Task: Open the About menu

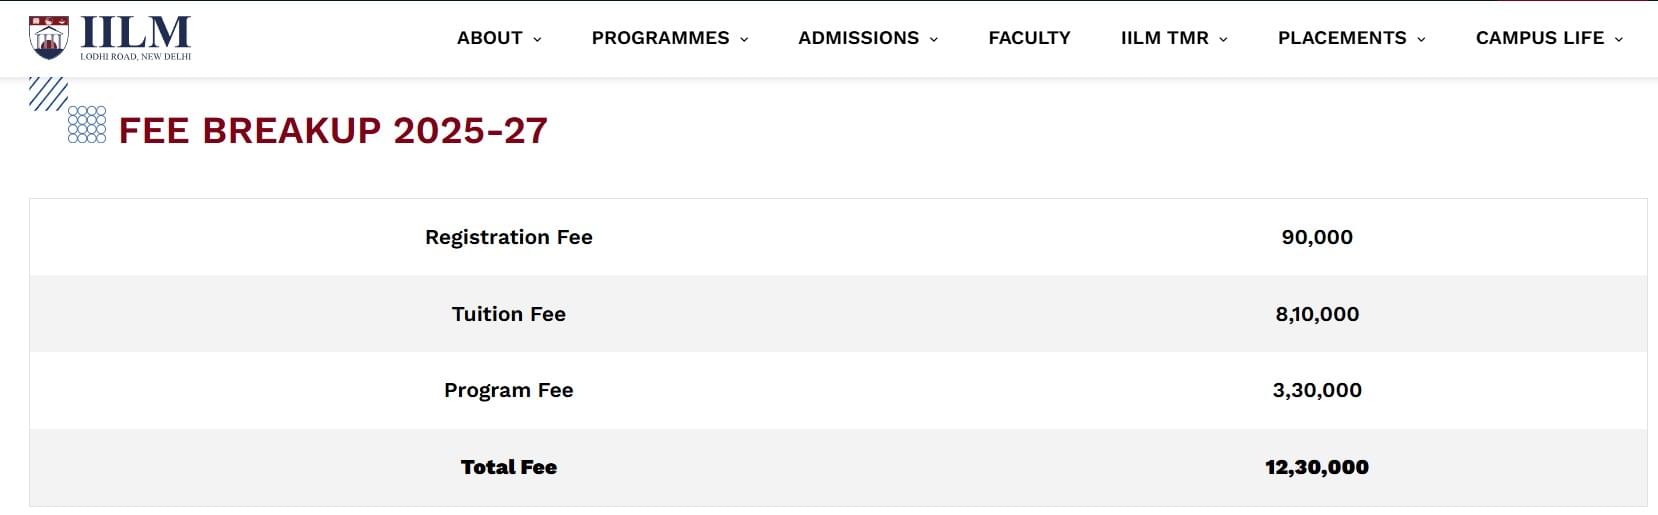Action: click(x=489, y=38)
